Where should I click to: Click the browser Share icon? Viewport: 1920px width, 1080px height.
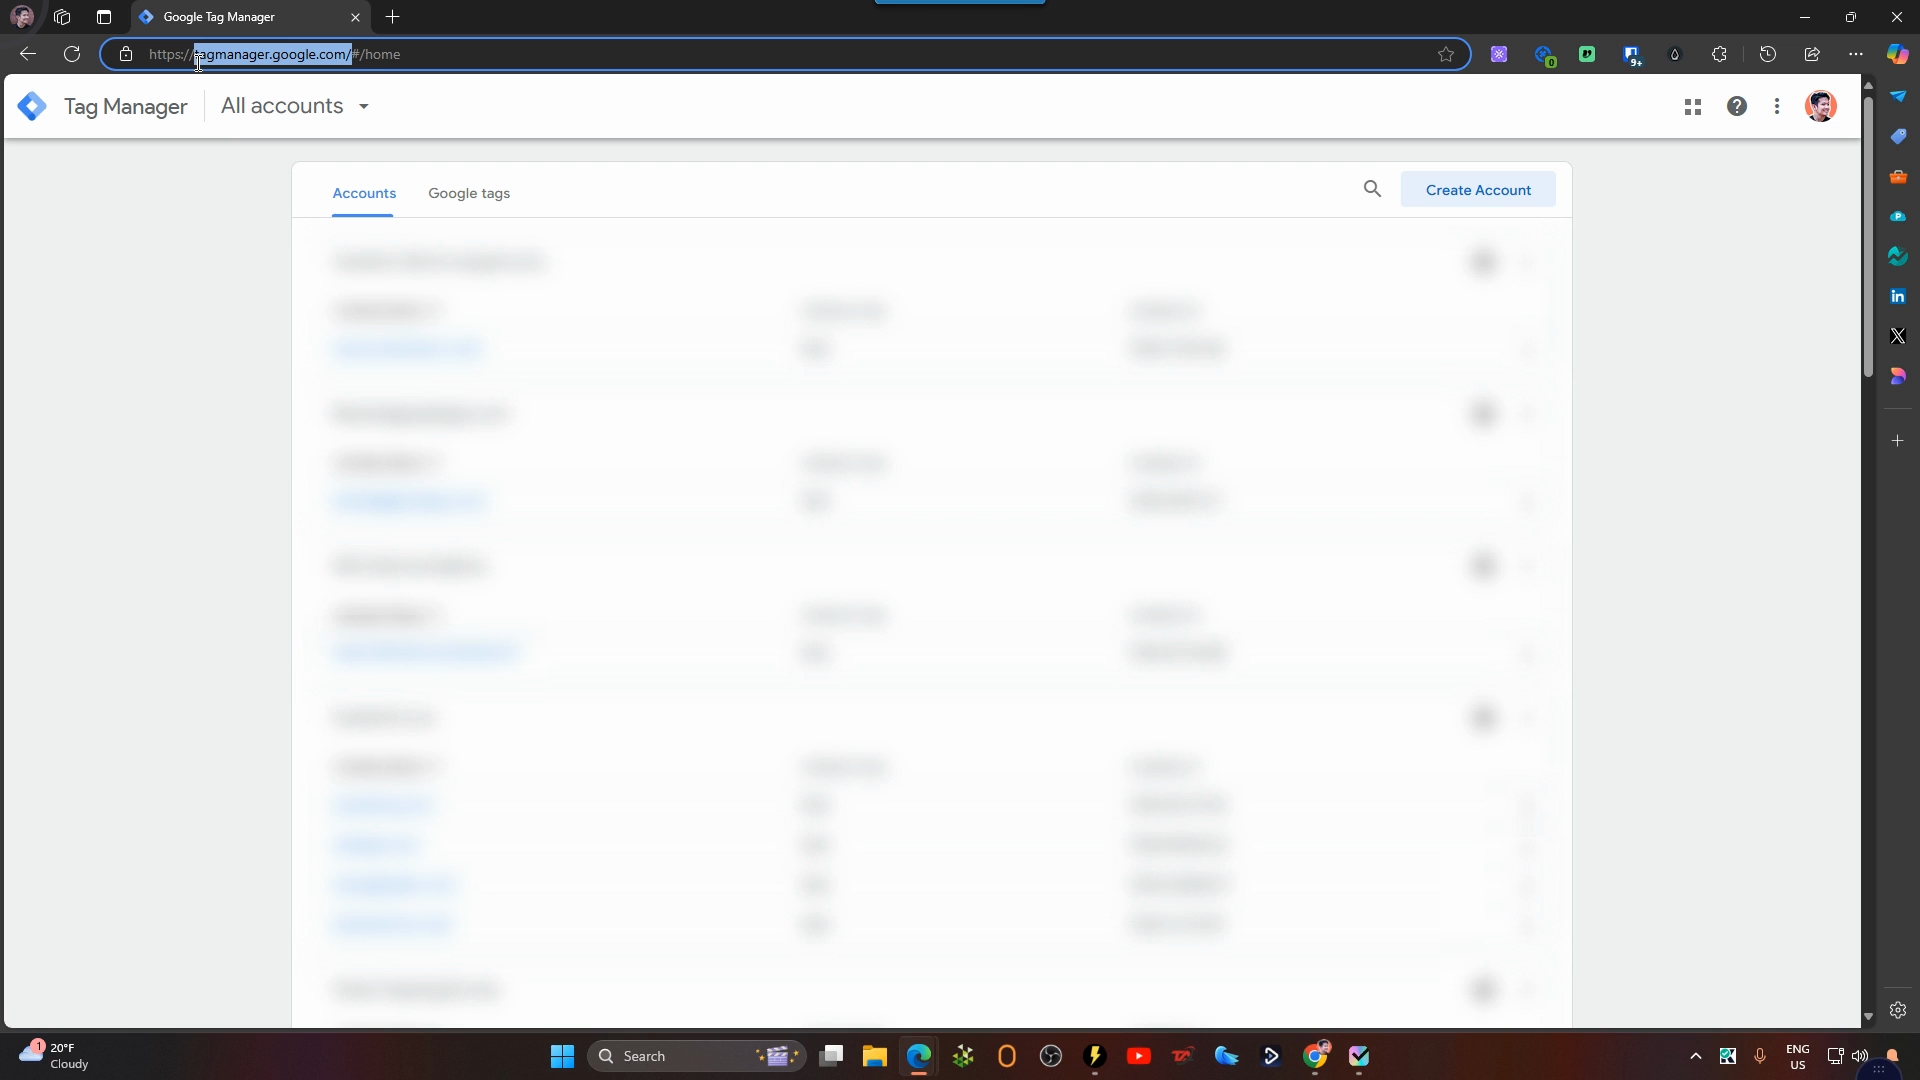1812,54
